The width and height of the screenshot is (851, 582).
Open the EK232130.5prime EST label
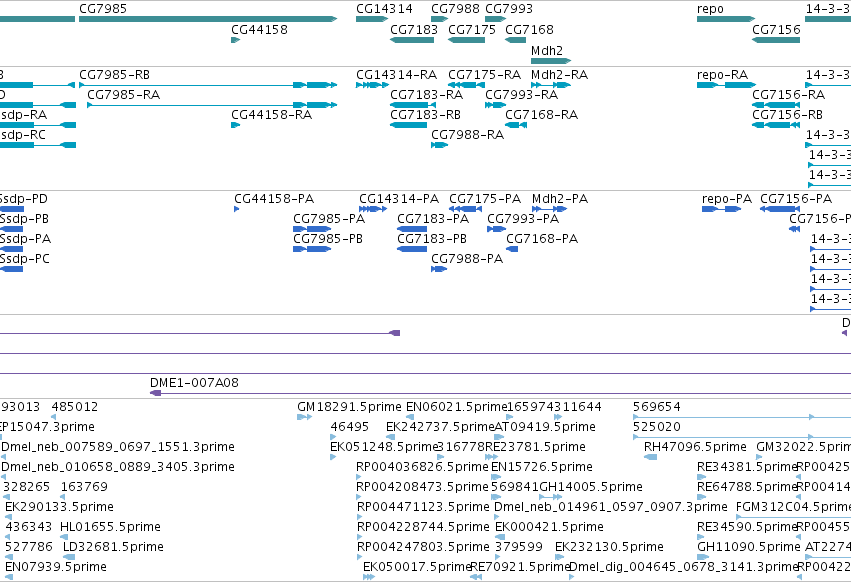pos(609,547)
